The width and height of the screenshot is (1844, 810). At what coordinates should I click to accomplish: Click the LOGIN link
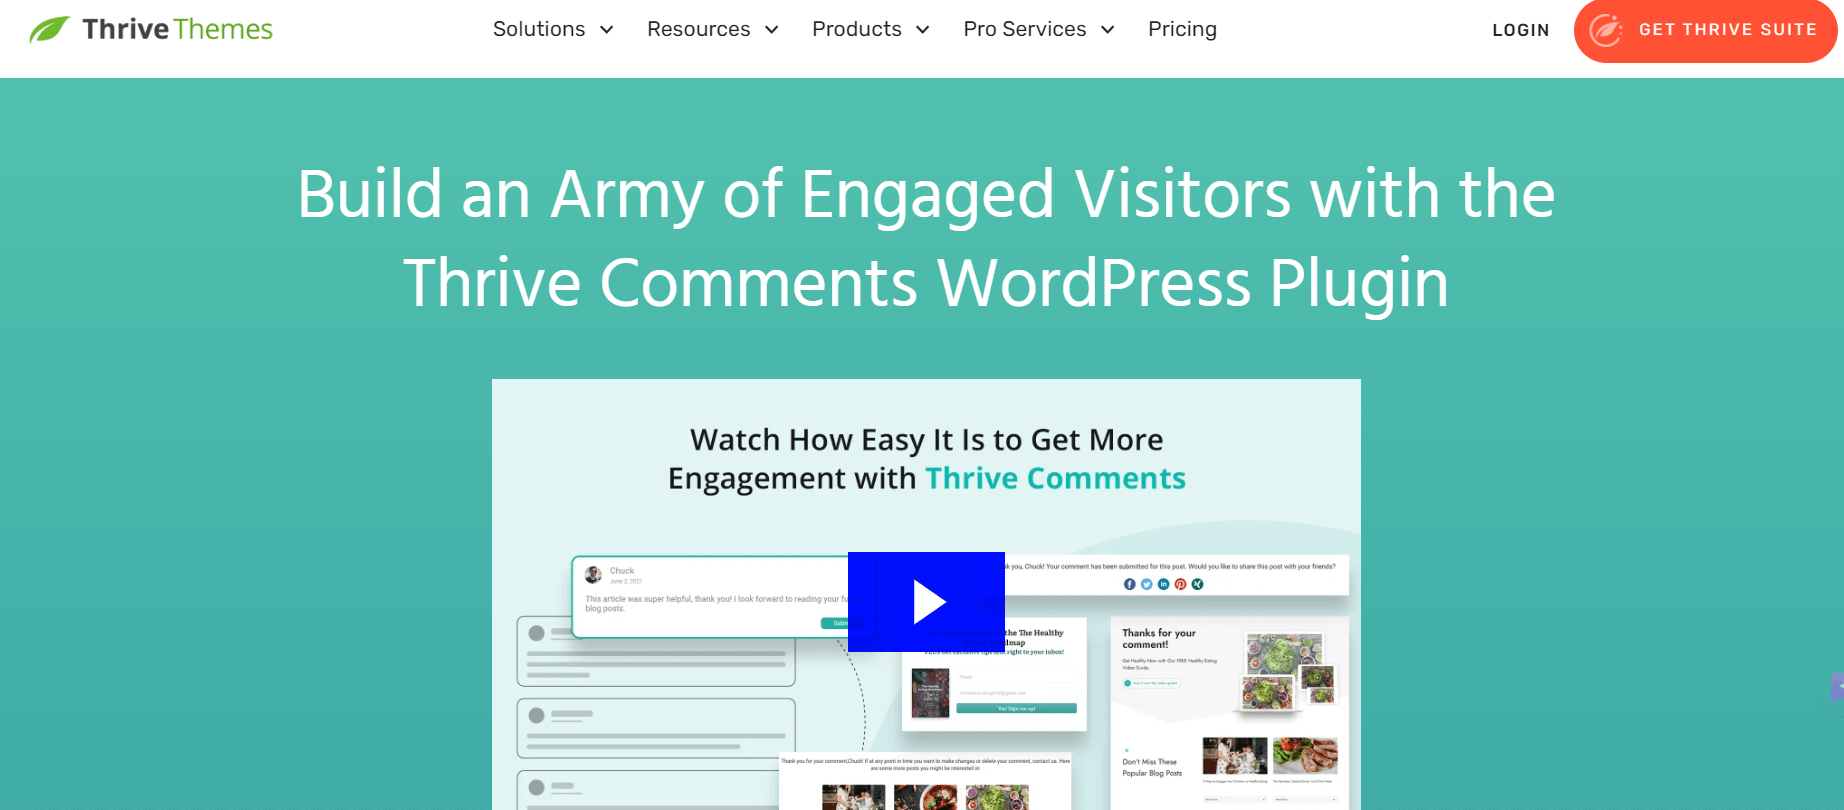(1520, 30)
